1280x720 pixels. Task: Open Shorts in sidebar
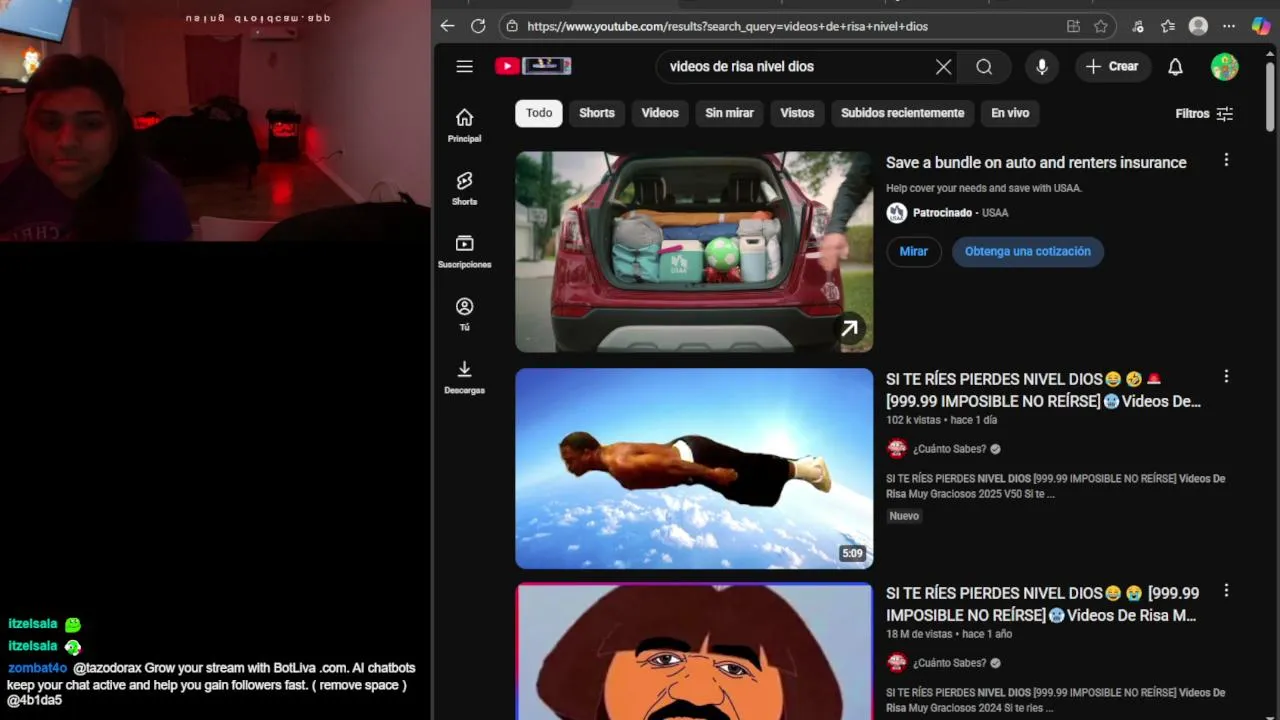pyautogui.click(x=464, y=188)
